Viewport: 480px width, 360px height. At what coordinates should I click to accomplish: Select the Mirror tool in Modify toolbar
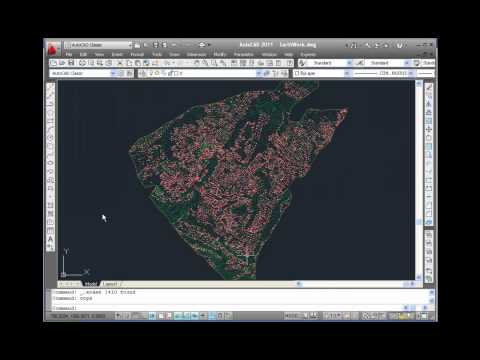click(429, 104)
